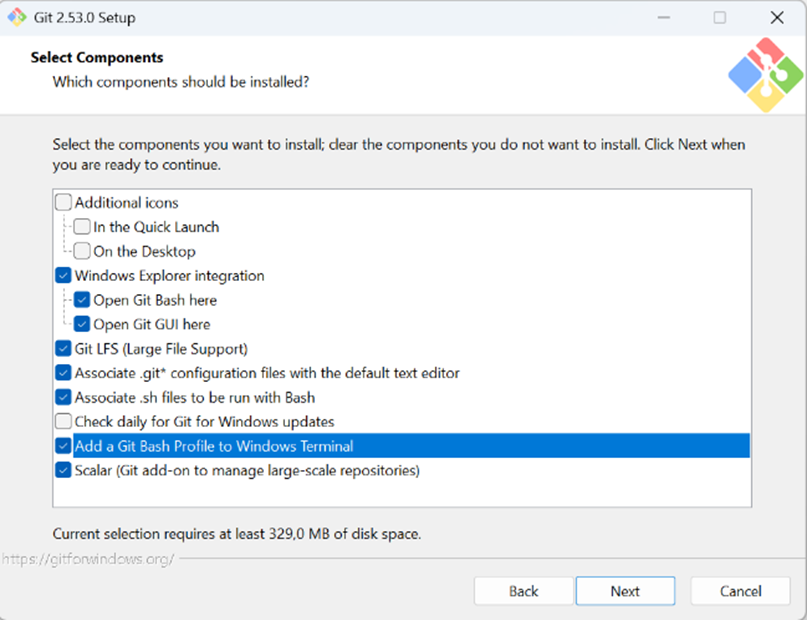Uncheck Add a Git Bash Profile checkbox
807x620 pixels.
coord(63,446)
